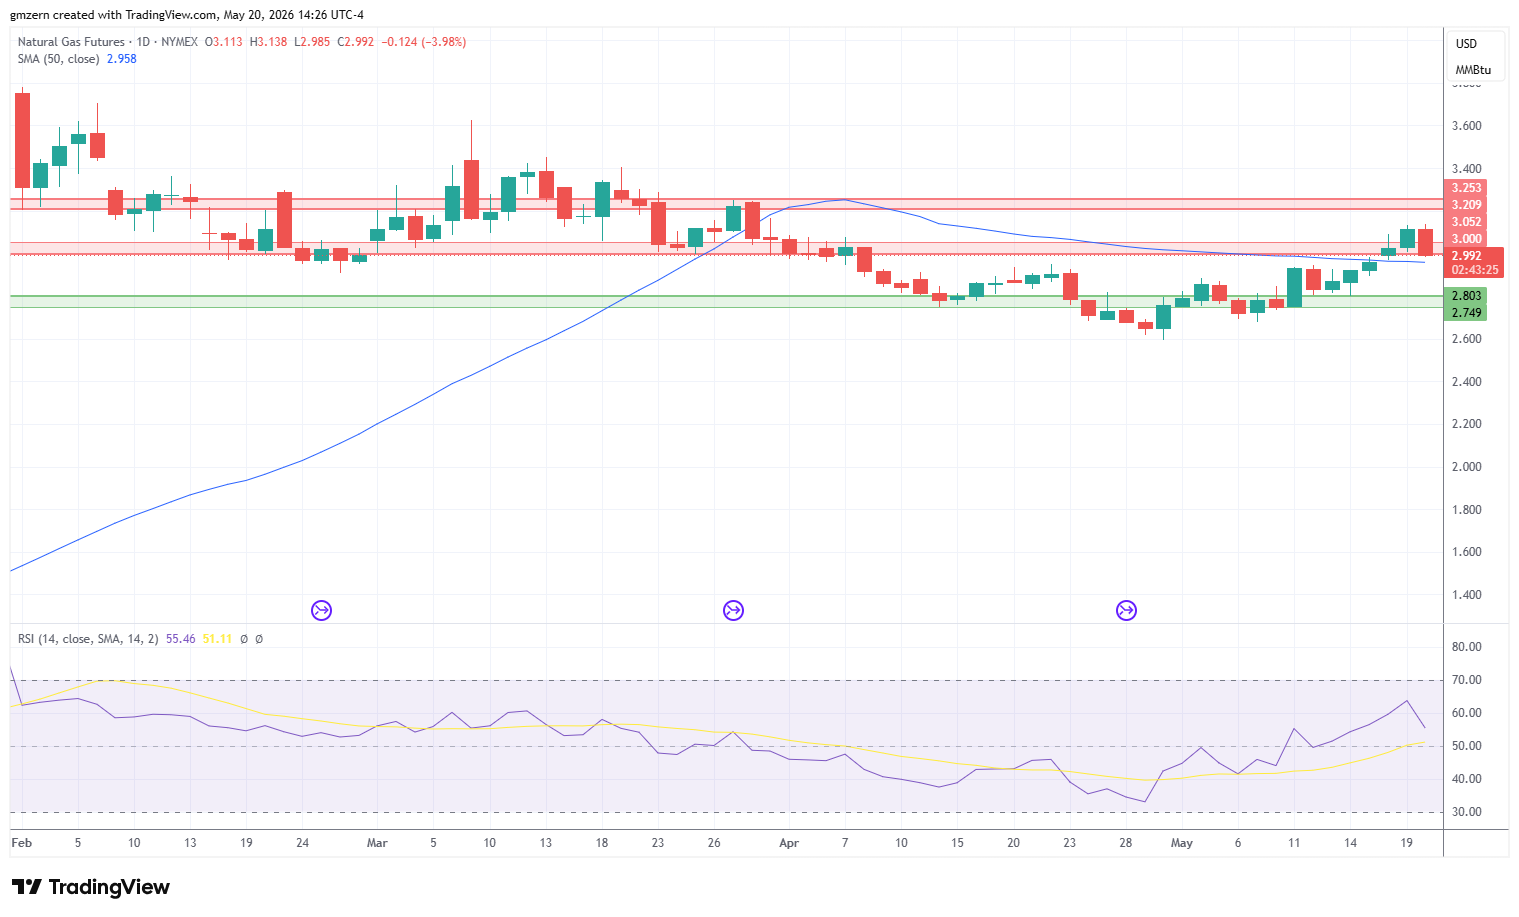Click the NYMEX exchange label
Image resolution: width=1519 pixels, height=917 pixels.
click(x=179, y=42)
